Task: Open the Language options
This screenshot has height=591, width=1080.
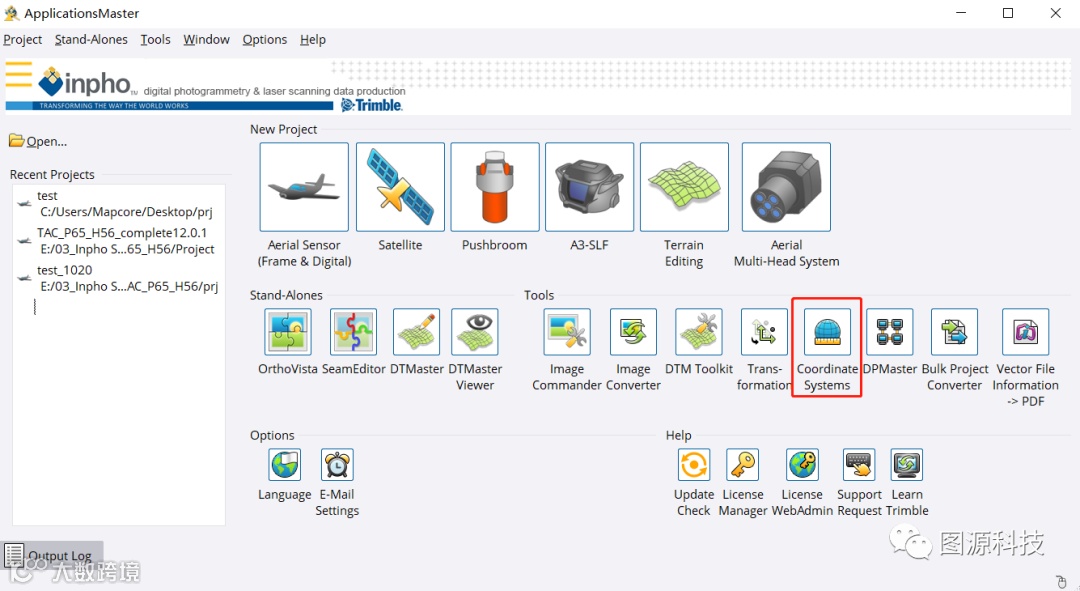Action: (x=284, y=465)
